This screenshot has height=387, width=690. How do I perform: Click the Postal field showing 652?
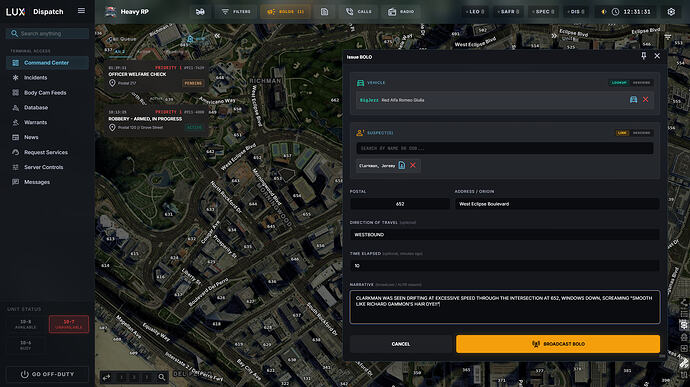[x=400, y=204]
